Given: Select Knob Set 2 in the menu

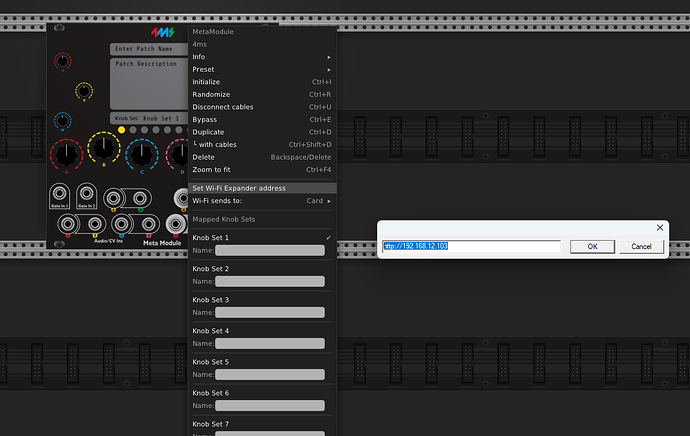Looking at the screenshot, I should click(262, 269).
